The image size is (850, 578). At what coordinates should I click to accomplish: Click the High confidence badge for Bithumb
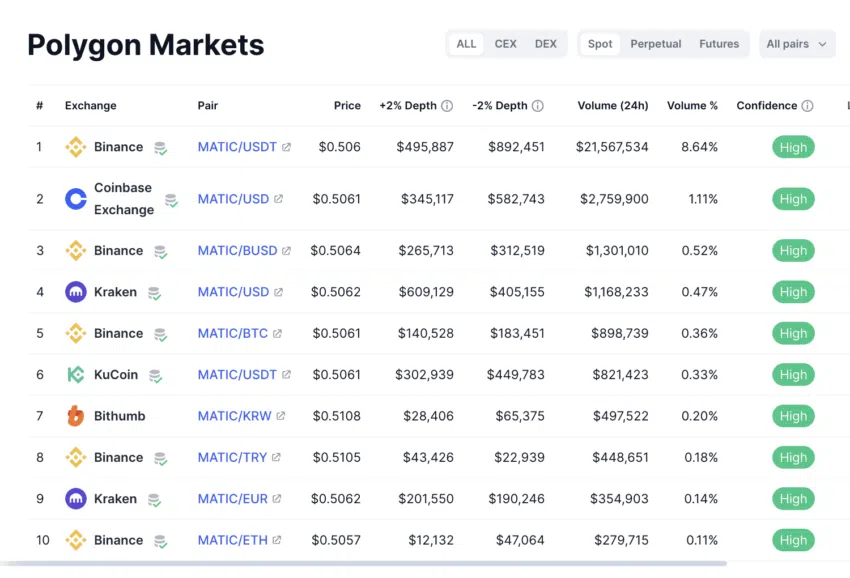click(793, 416)
